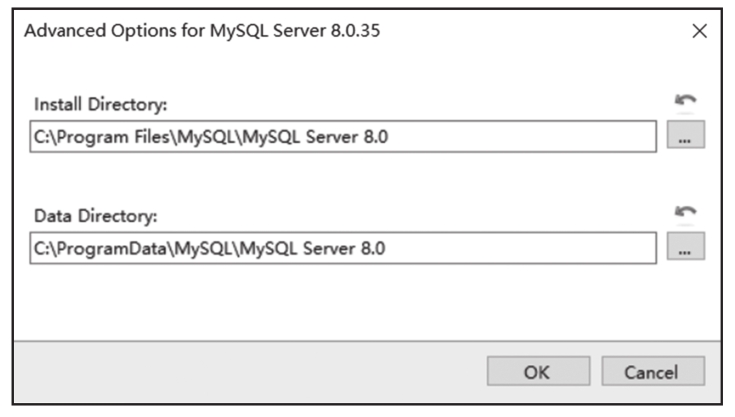735x417 pixels.
Task: Discard changes using the Cancel button
Action: coord(653,371)
